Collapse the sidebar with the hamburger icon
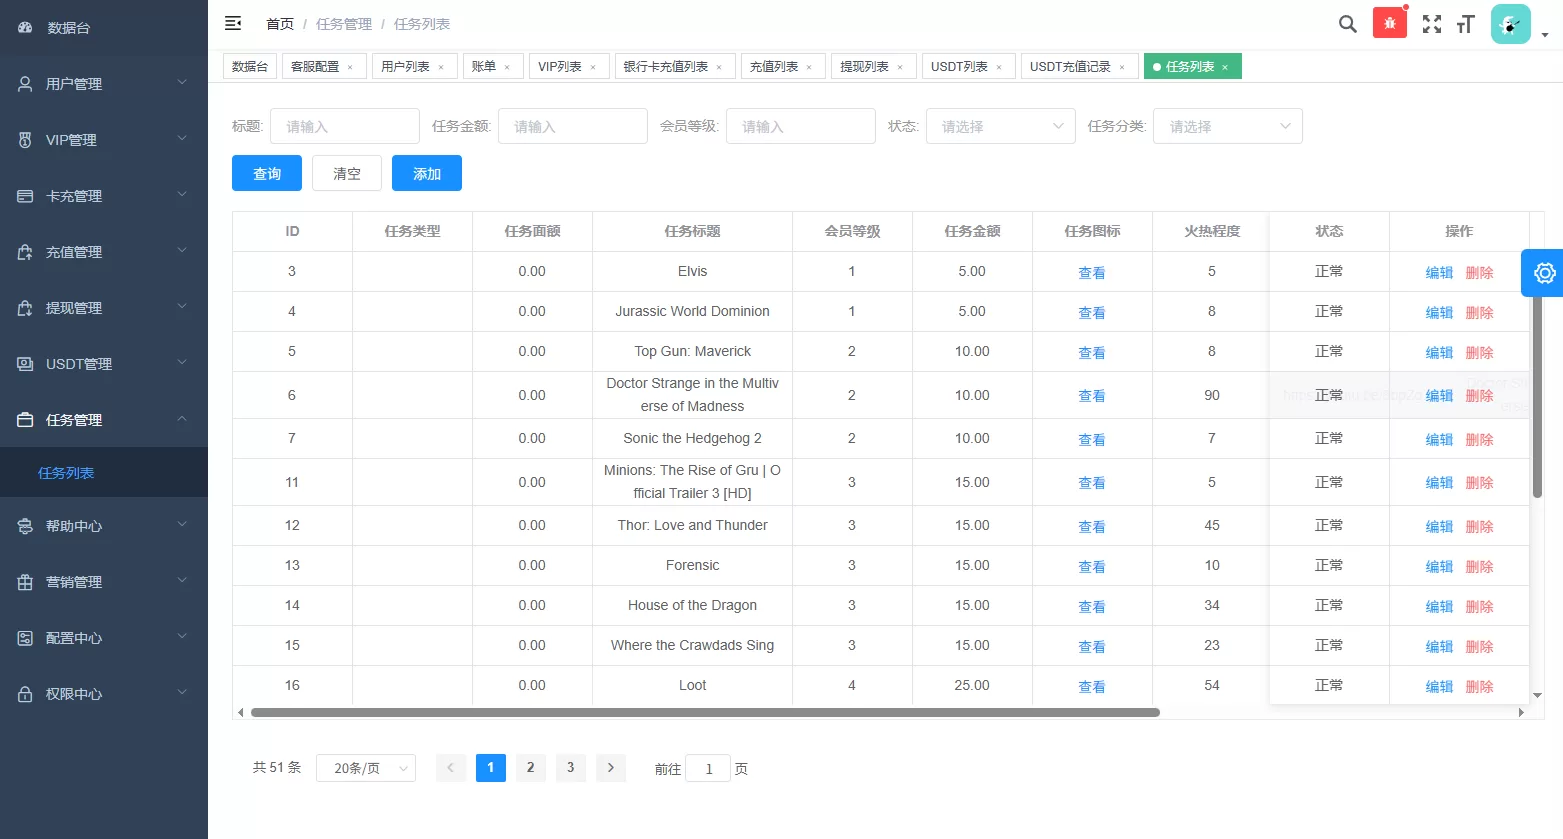Screen dimensions: 1563x839 coord(233,22)
